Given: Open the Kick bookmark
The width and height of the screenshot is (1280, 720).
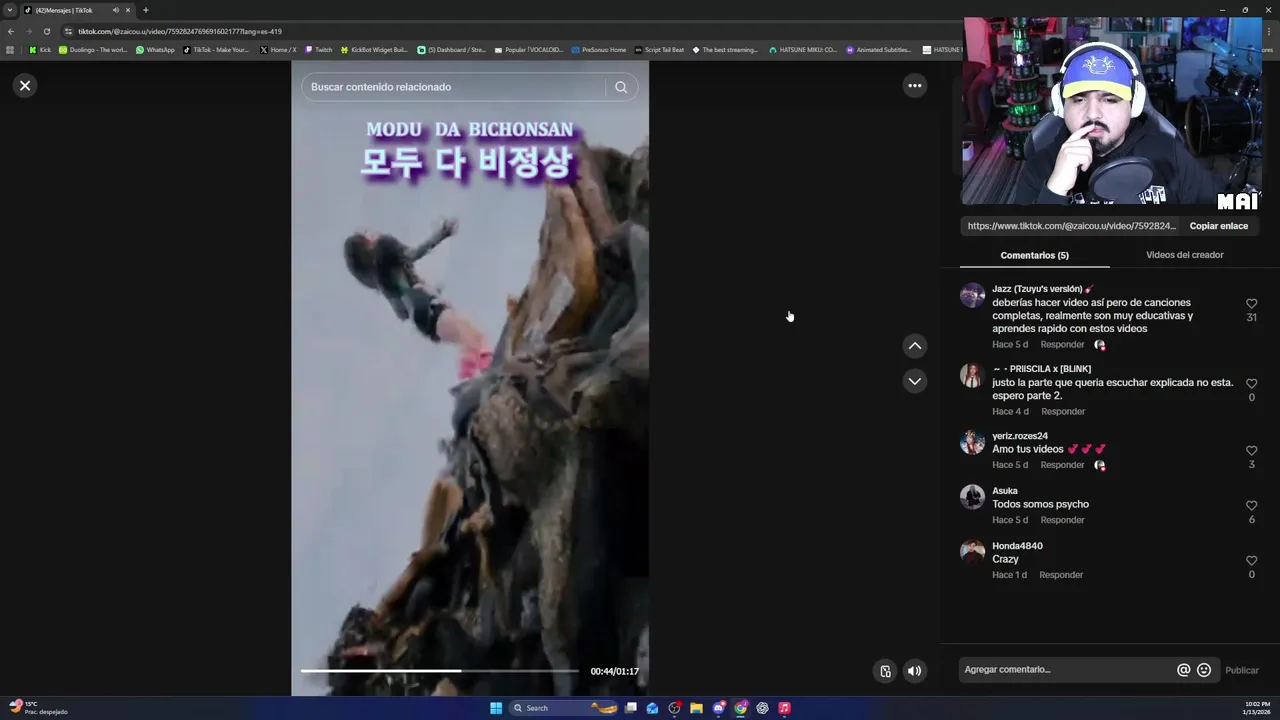Looking at the screenshot, I should click(x=40, y=49).
